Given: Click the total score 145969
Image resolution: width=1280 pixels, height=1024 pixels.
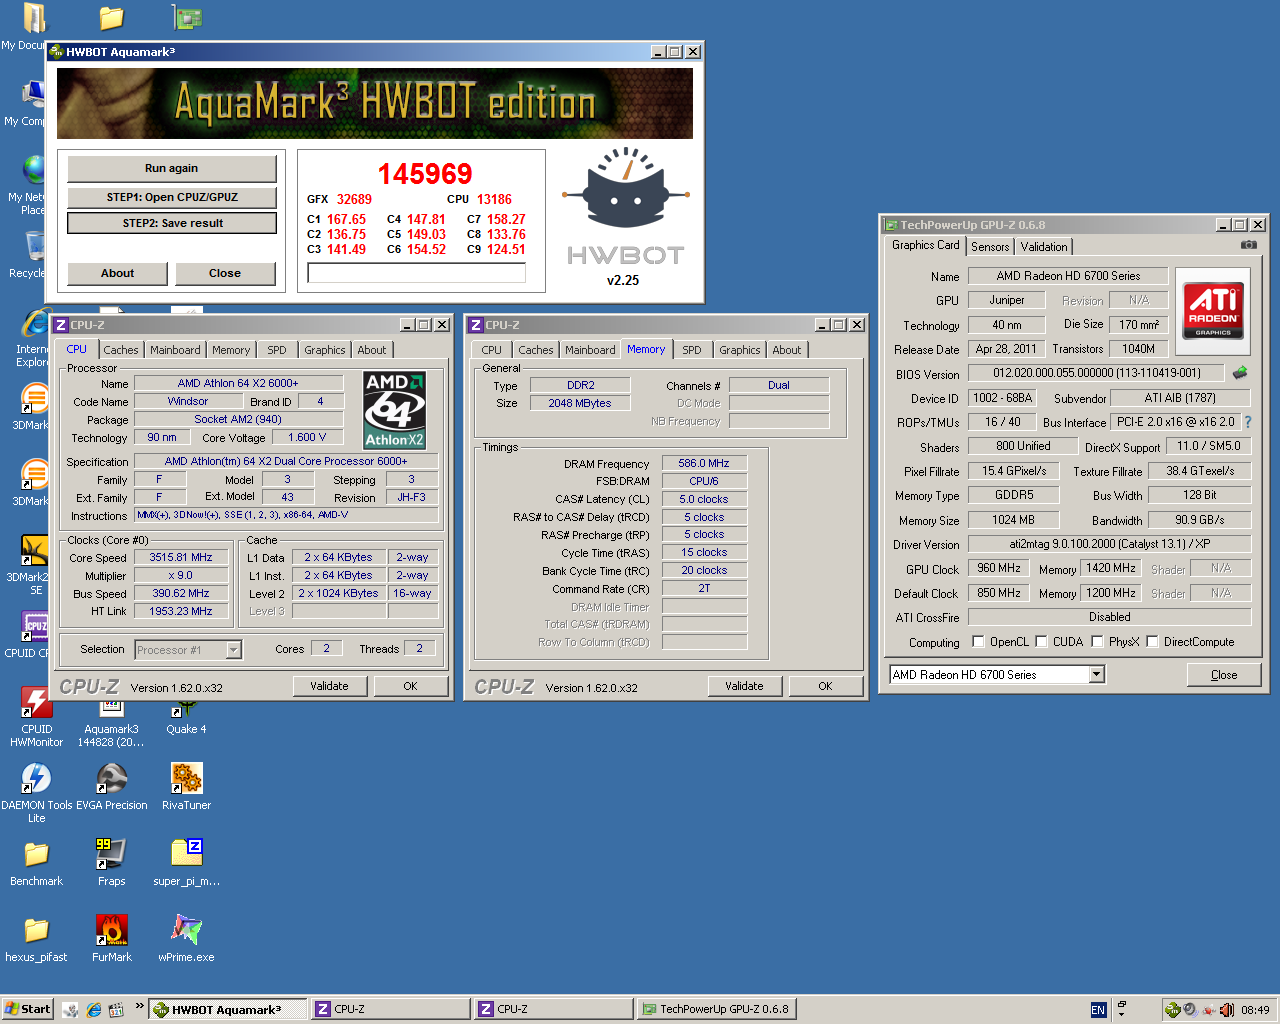Looking at the screenshot, I should point(425,174).
